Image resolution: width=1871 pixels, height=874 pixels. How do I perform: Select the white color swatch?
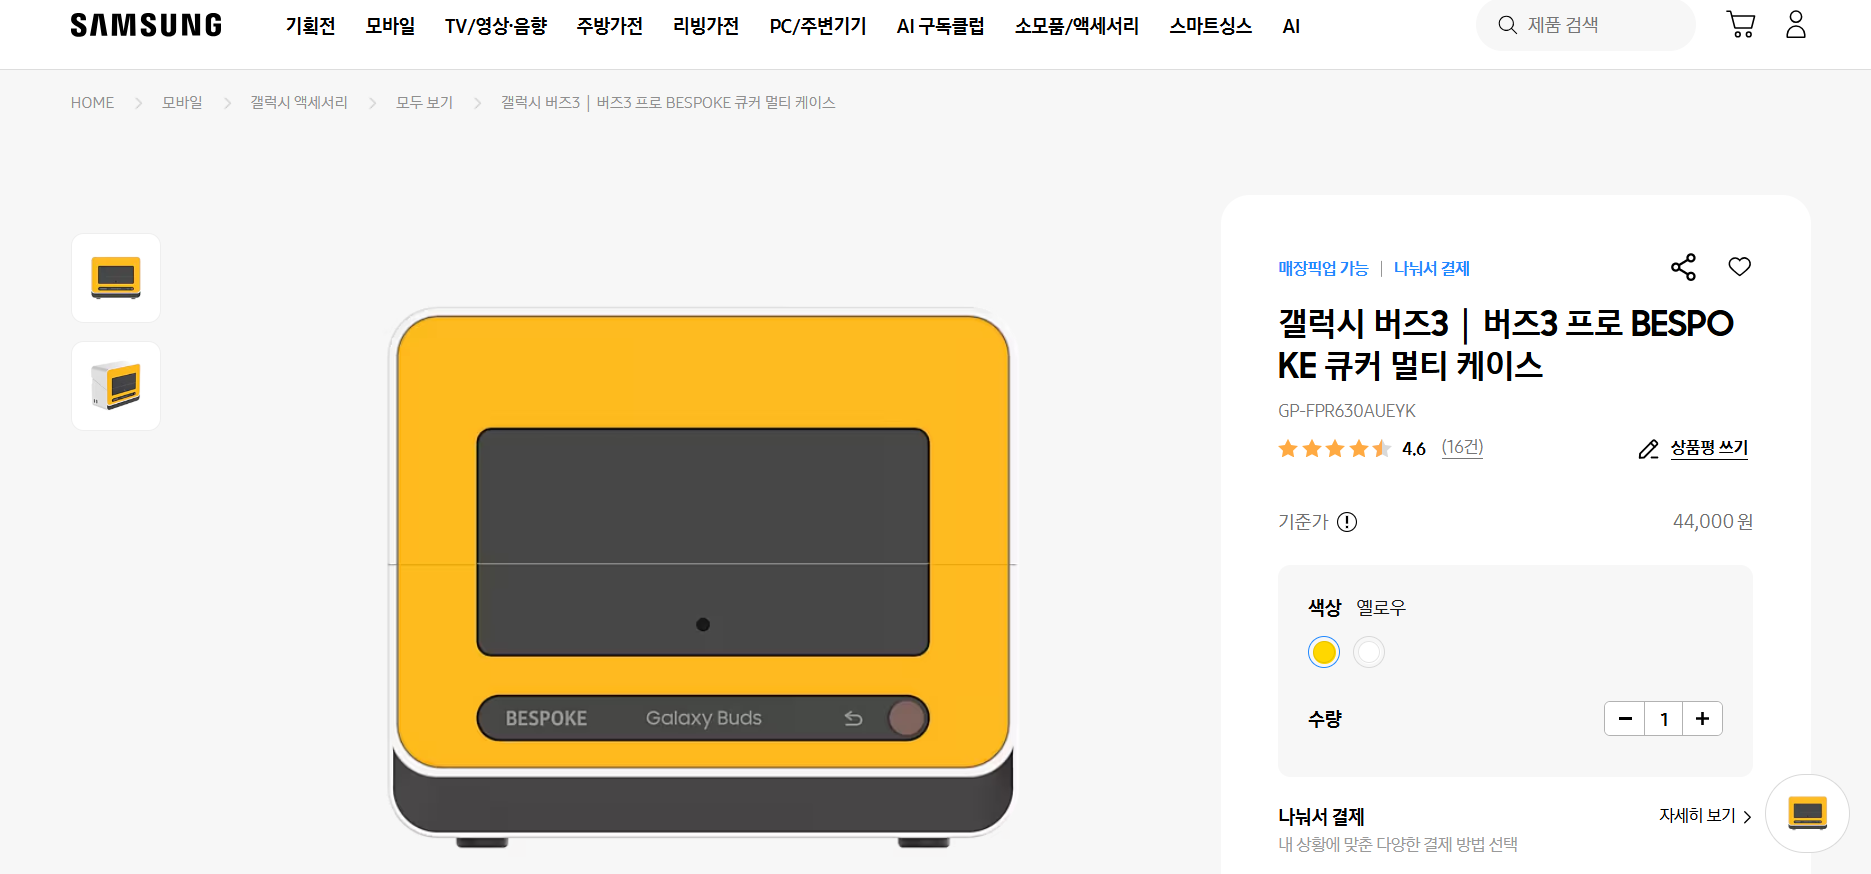[x=1369, y=652]
